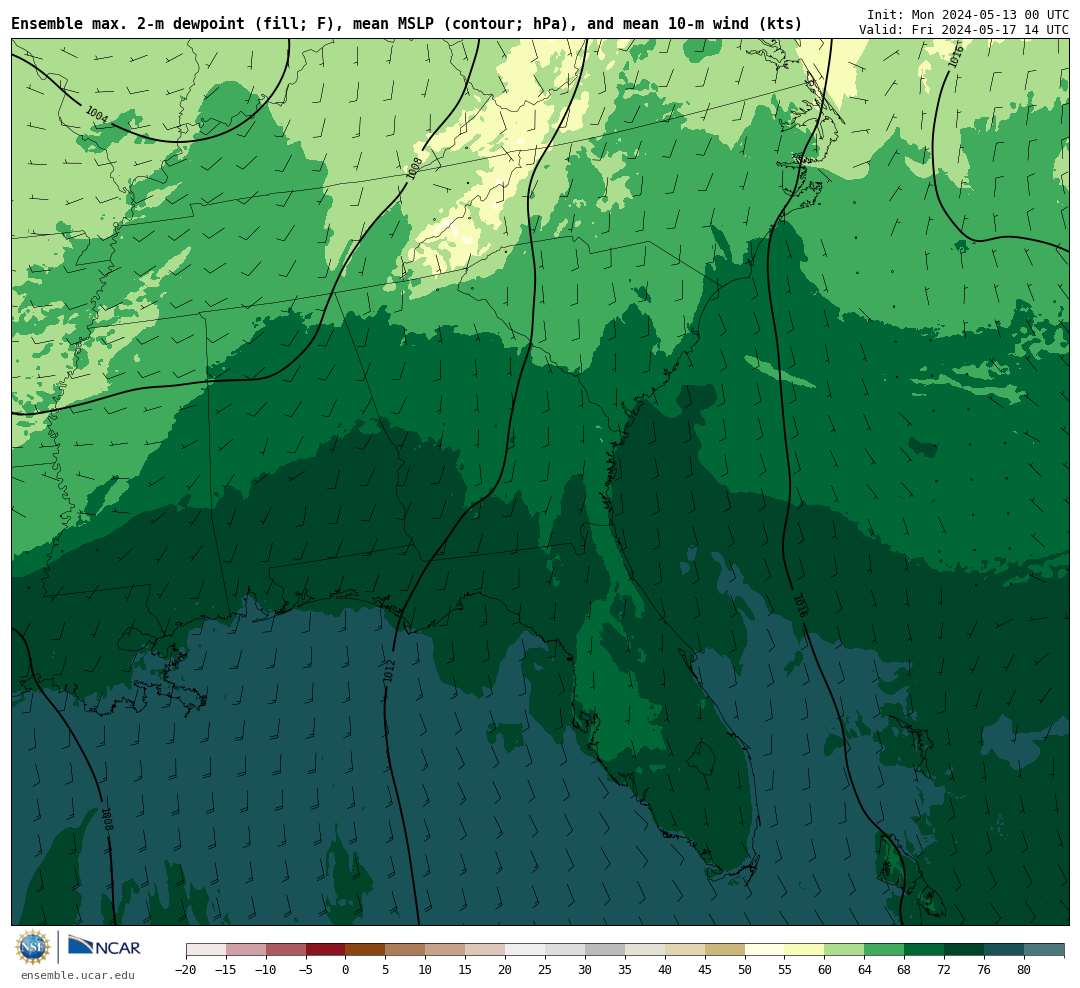
Task: Click the colorbar tick label '25'
Action: coord(545,970)
